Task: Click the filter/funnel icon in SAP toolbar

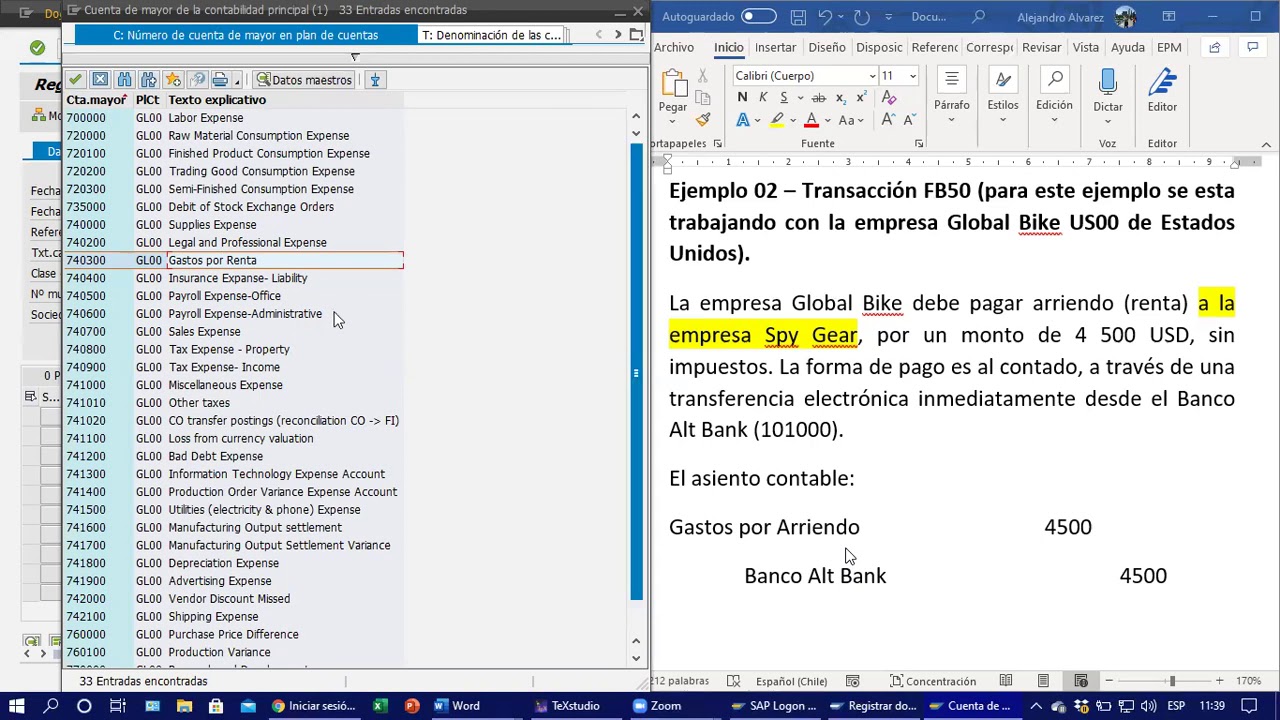Action: [375, 80]
